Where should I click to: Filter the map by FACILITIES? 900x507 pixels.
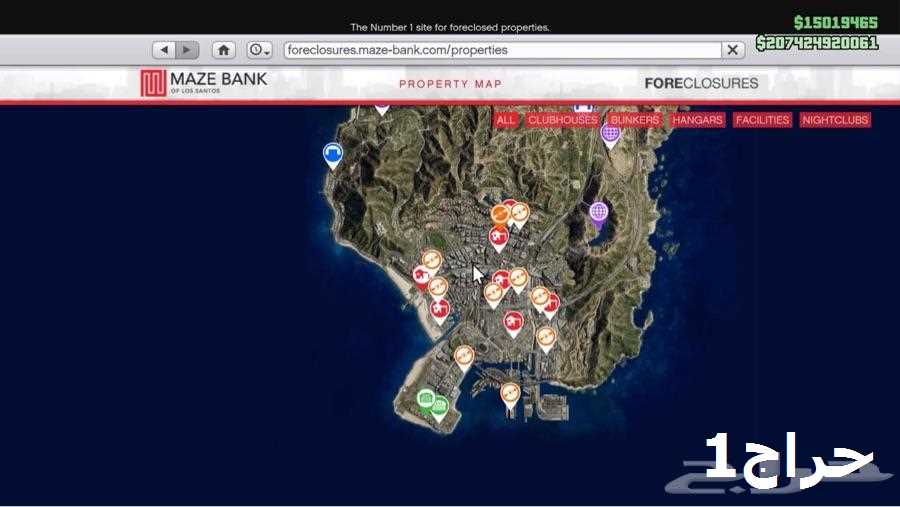click(x=762, y=120)
